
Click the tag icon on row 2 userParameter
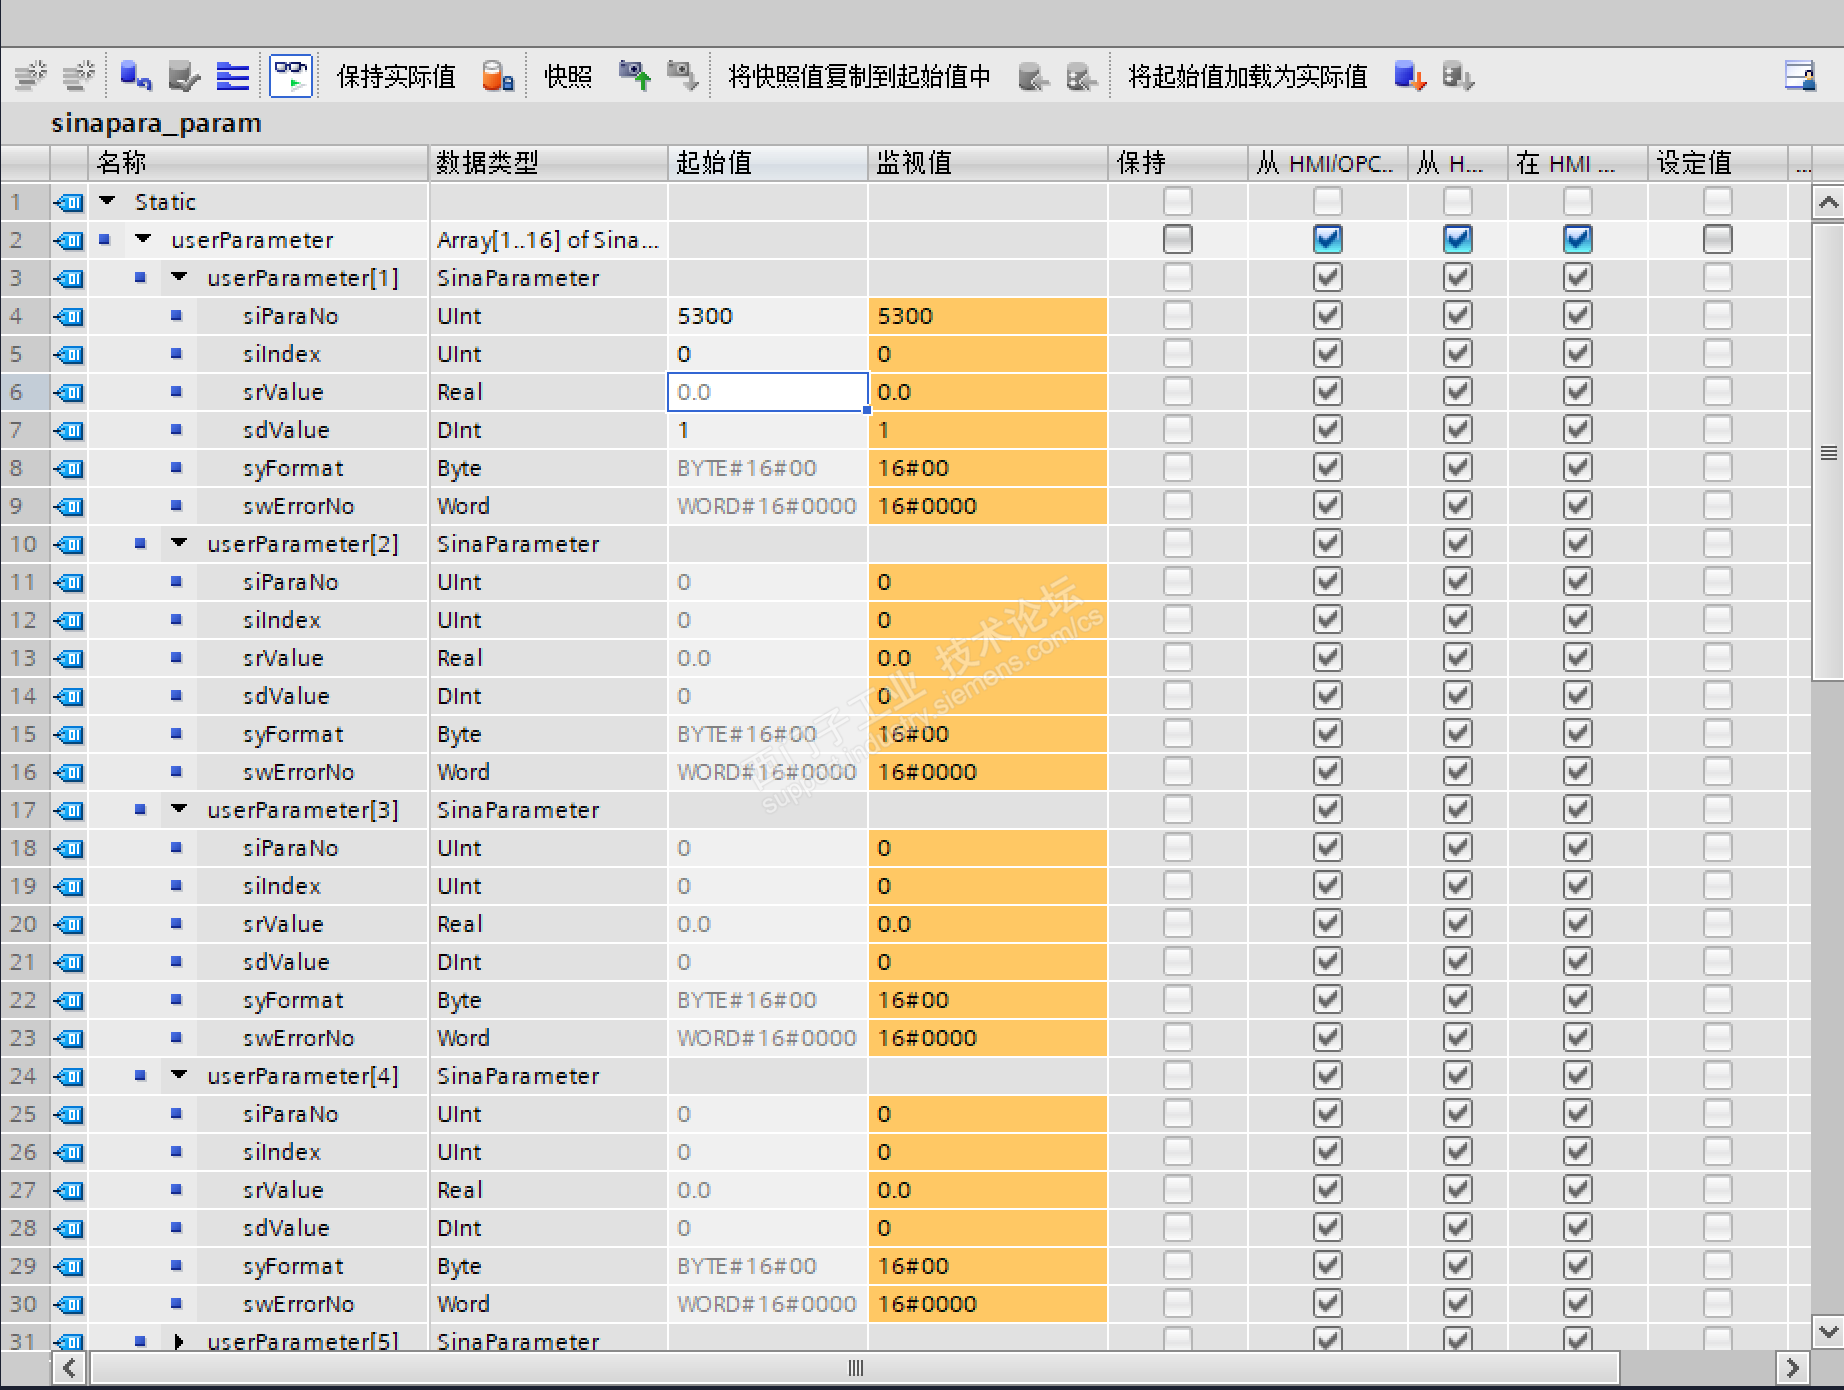pos(69,241)
